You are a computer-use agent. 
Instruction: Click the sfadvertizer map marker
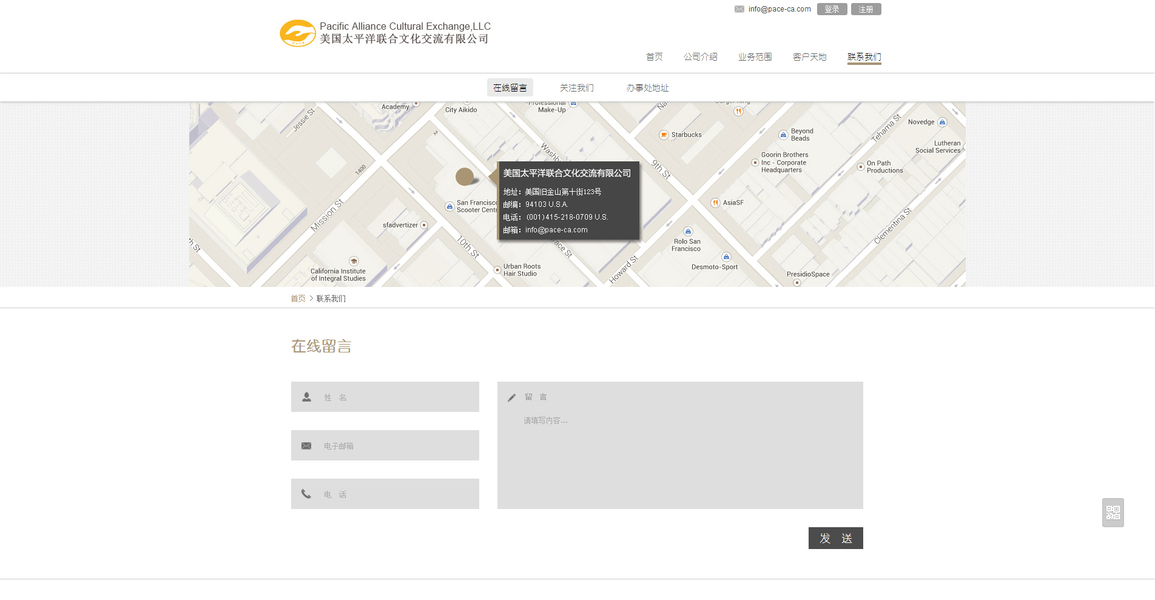coord(424,225)
